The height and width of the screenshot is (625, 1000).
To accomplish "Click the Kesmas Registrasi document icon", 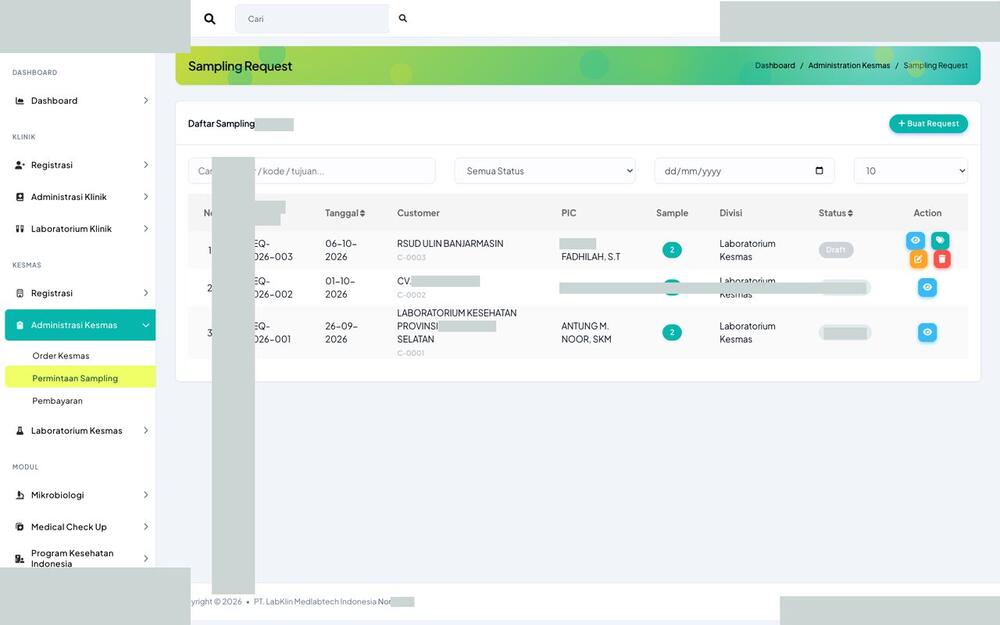I will tap(20, 293).
